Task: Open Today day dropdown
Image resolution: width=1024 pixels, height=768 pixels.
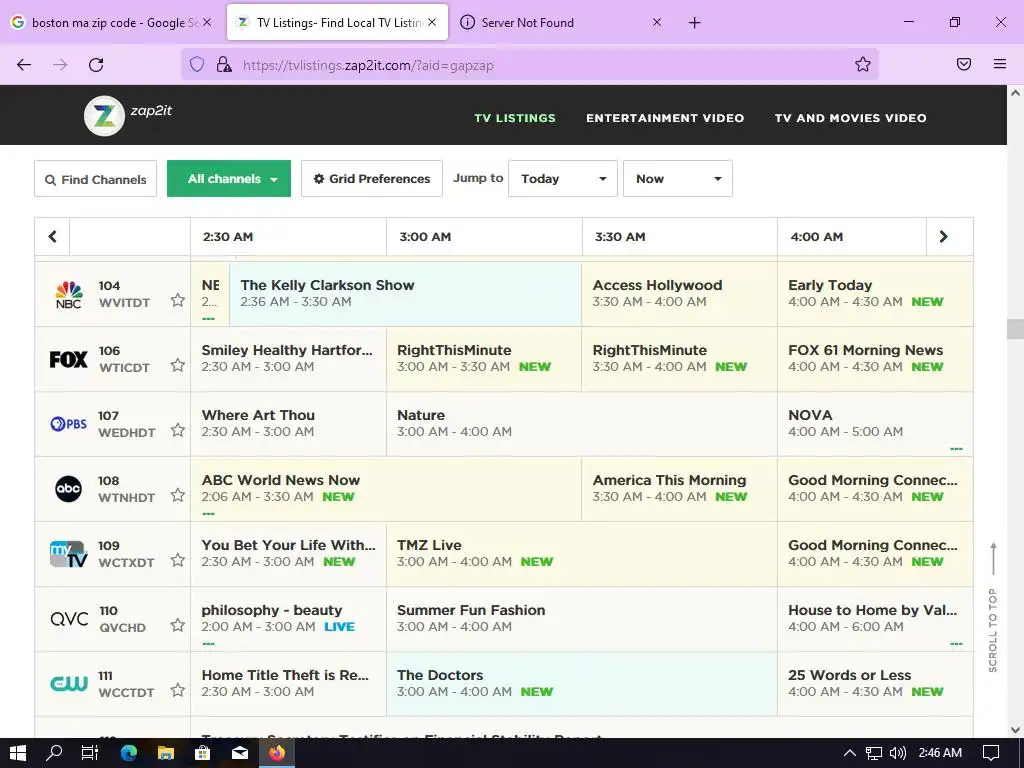Action: tap(563, 178)
